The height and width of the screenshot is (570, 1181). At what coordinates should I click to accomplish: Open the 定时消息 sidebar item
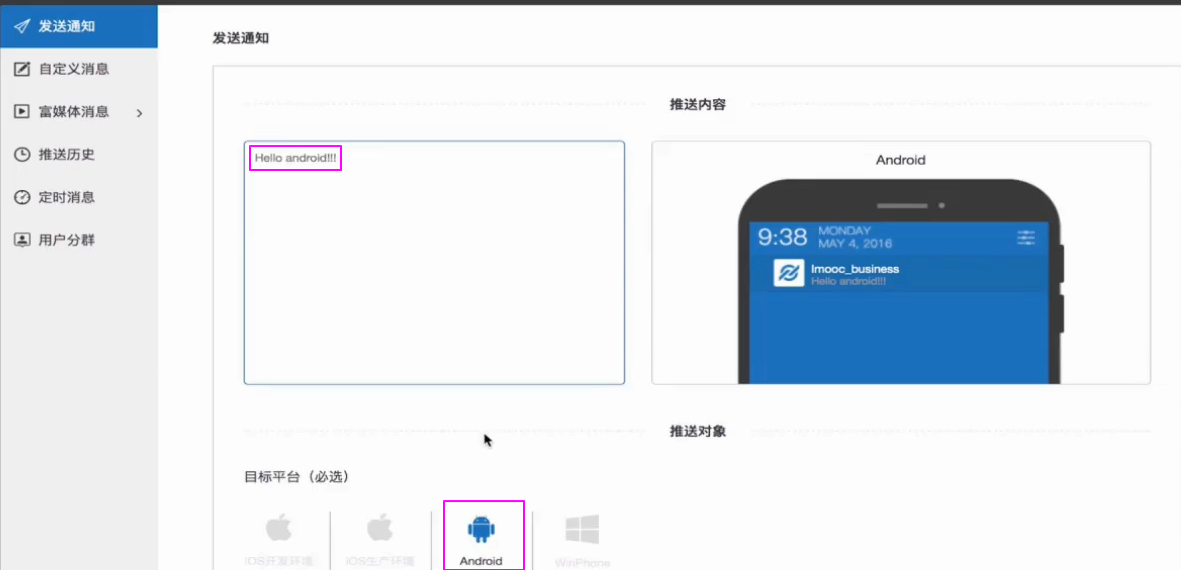(x=78, y=198)
